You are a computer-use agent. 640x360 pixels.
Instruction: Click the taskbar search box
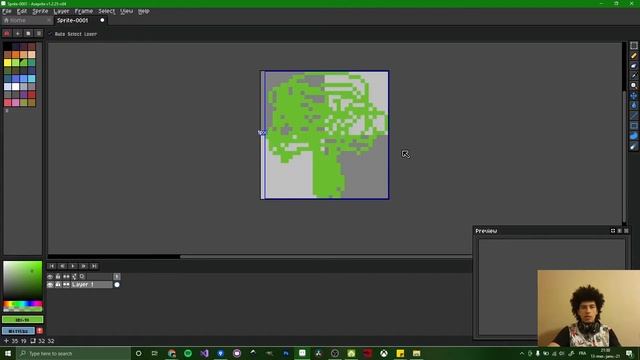tap(73, 353)
